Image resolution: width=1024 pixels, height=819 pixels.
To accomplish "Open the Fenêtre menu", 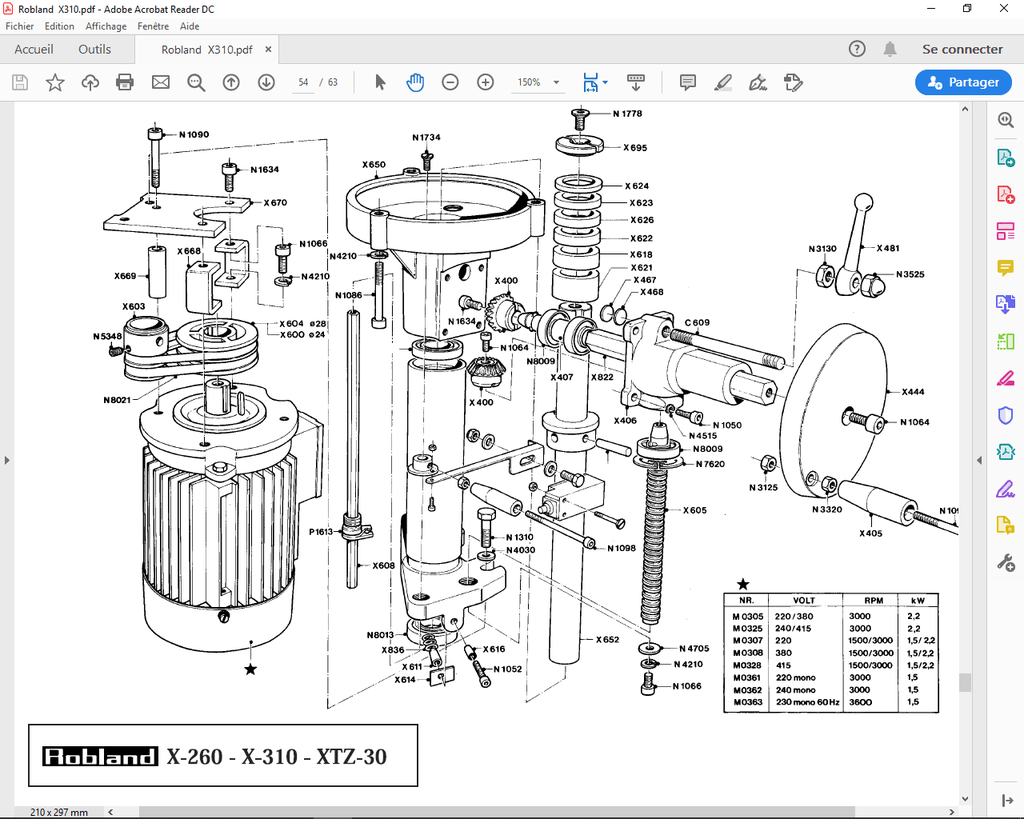I will pos(153,26).
